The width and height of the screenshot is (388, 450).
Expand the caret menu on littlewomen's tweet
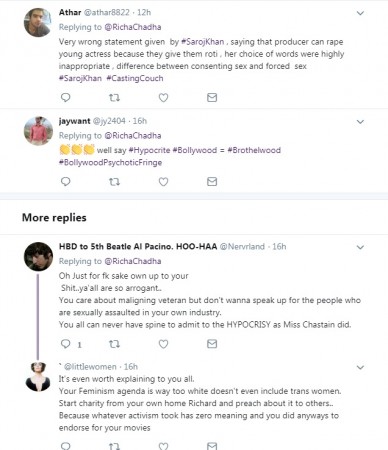[x=360, y=367]
